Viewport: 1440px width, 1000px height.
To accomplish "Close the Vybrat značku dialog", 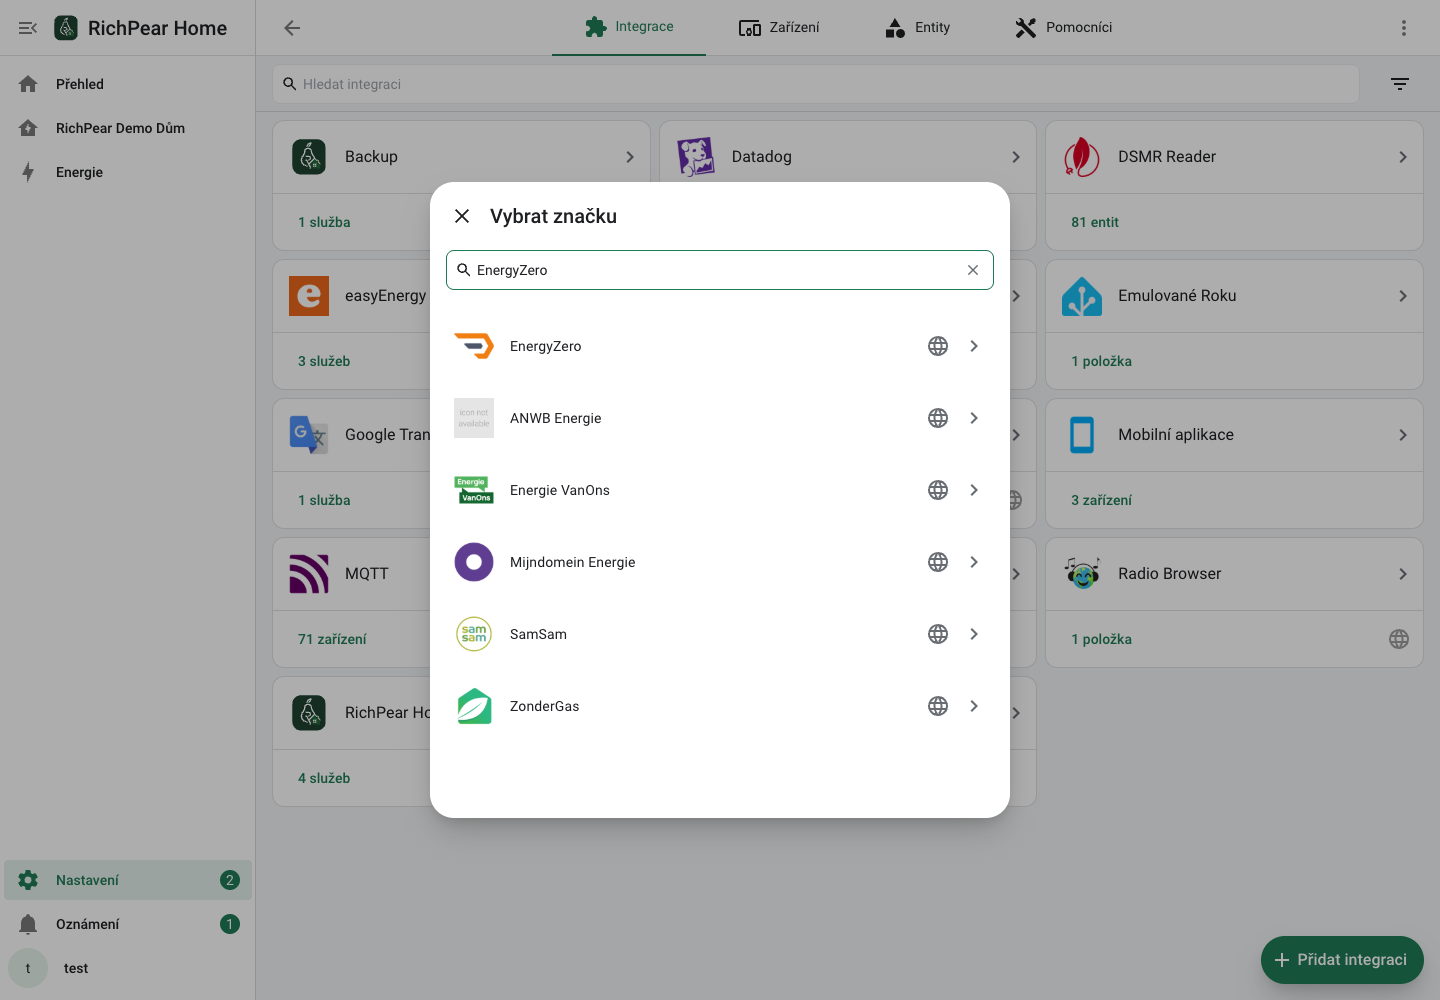I will point(462,216).
